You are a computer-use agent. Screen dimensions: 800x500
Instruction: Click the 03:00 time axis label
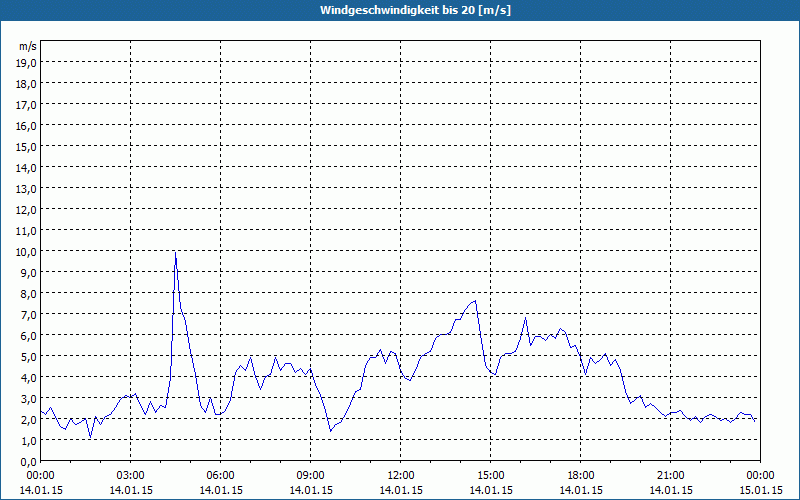[131, 476]
